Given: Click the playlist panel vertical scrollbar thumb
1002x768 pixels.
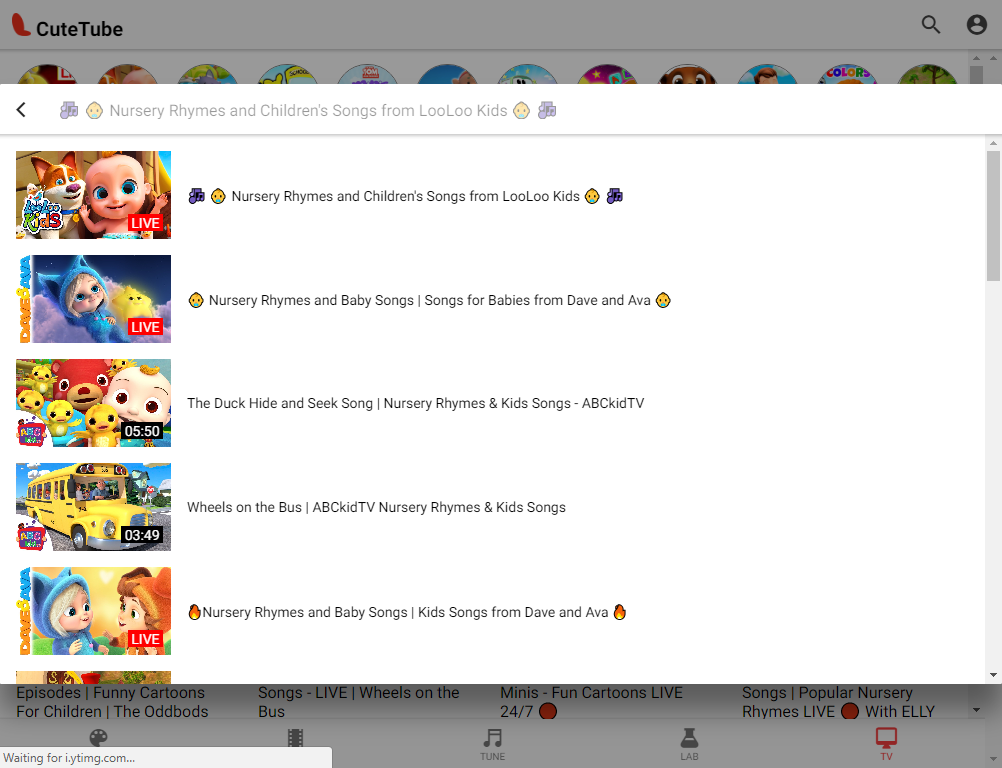Looking at the screenshot, I should (x=993, y=216).
